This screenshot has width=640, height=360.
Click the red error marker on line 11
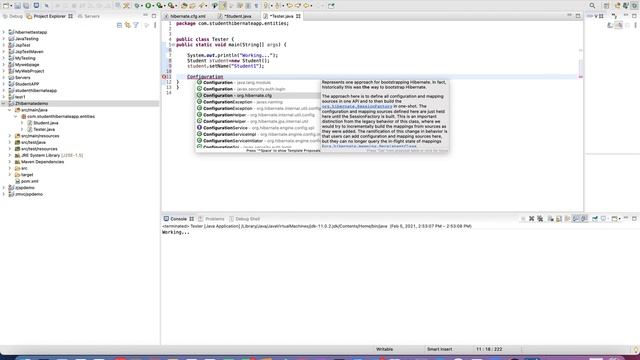coord(164,77)
